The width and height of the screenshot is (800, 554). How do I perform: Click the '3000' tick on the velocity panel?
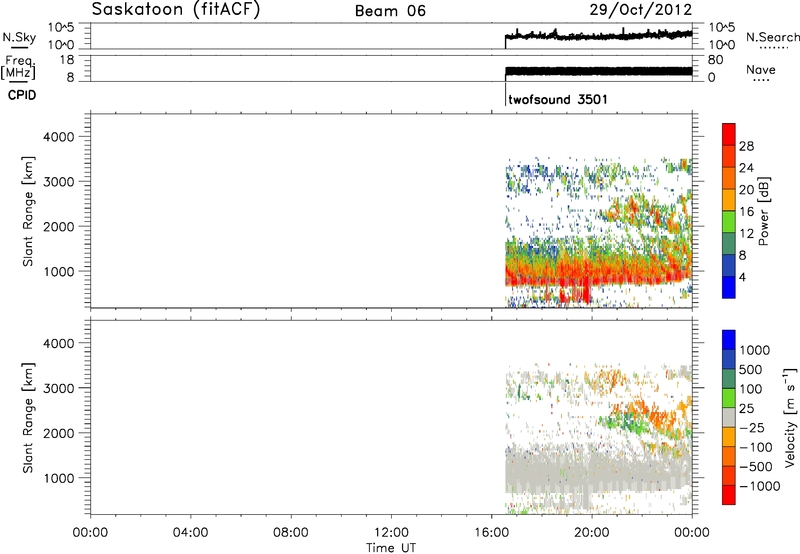coord(59,388)
